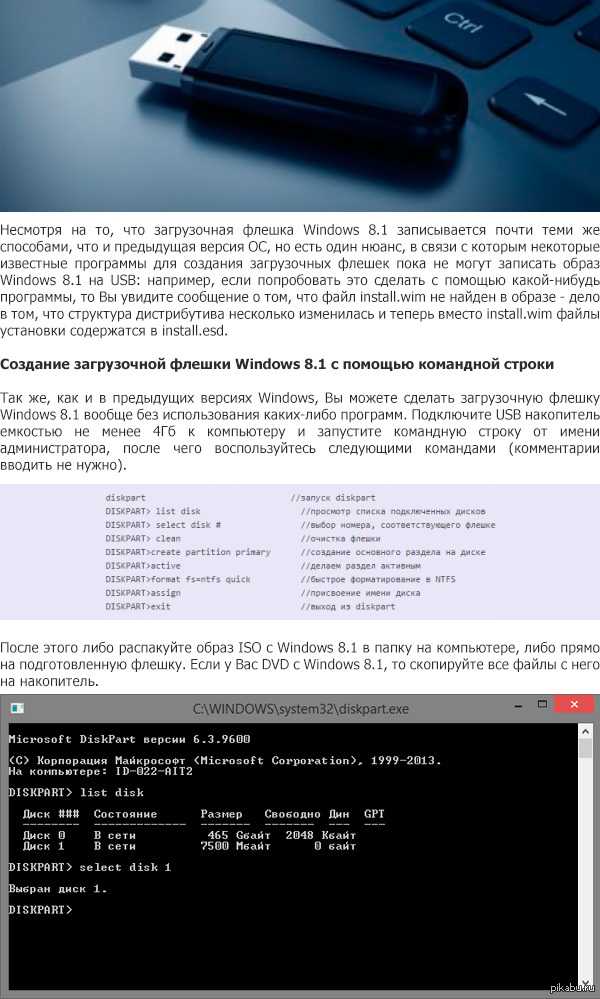Click 'DISKPART>create partition primary' code line
600x999 pixels.
(x=188, y=552)
